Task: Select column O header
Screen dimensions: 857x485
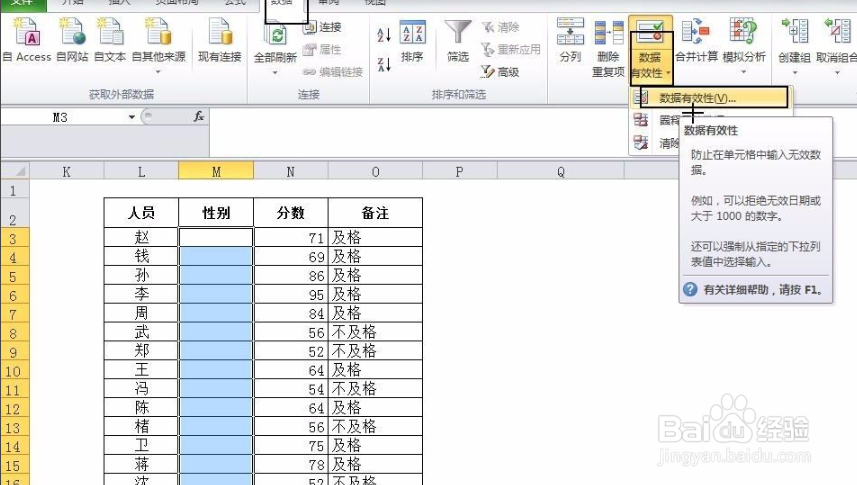Action: pos(375,172)
